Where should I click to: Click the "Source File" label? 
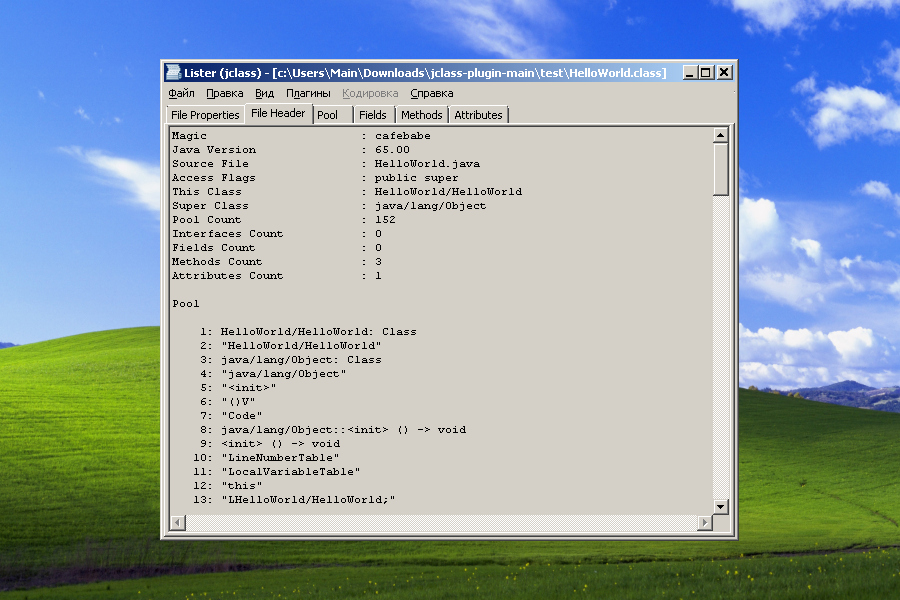(210, 164)
